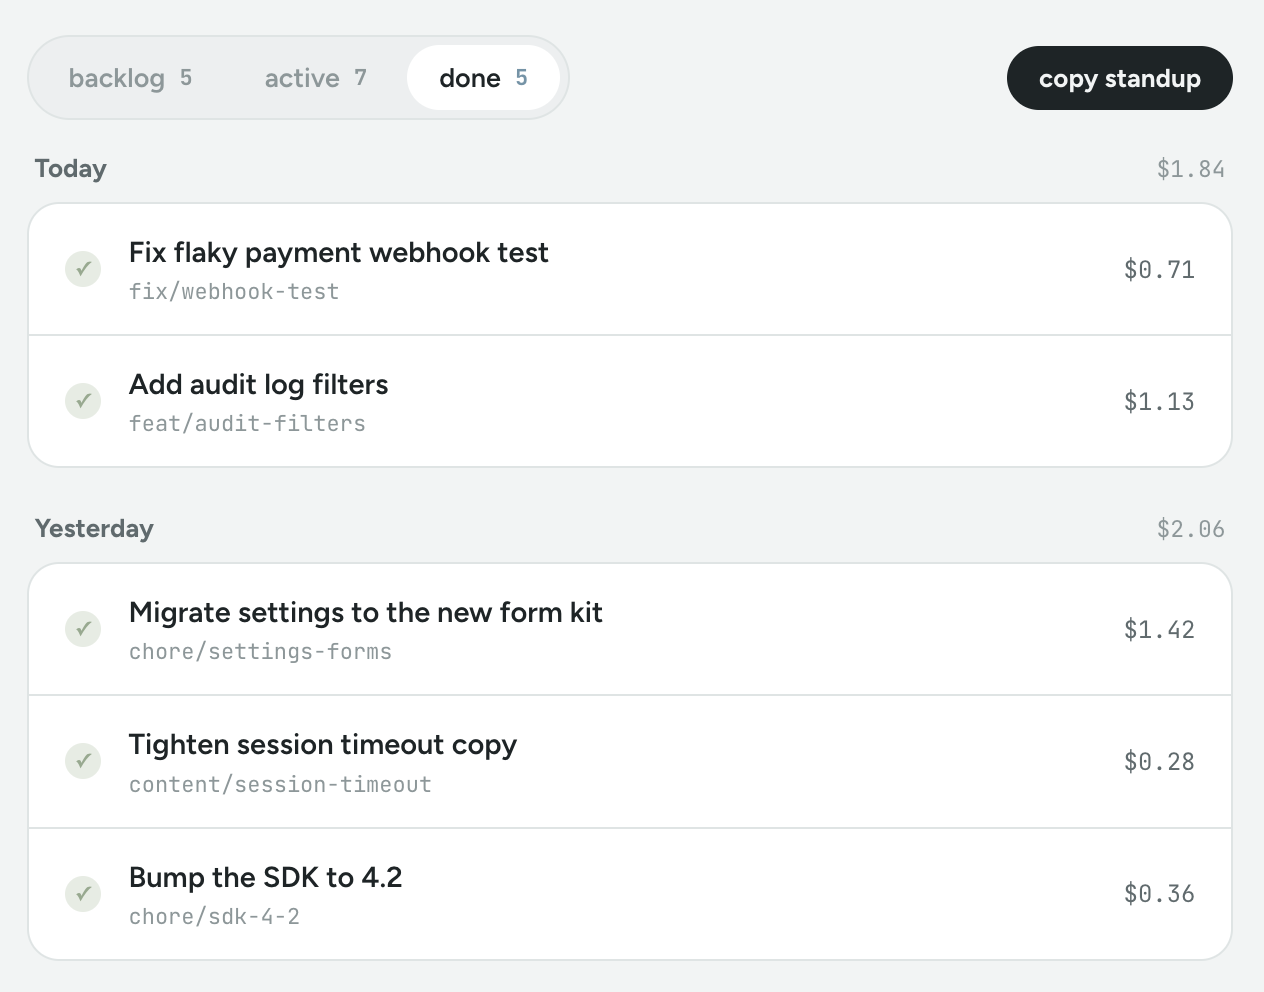The height and width of the screenshot is (992, 1264).
Task: Click the chore/sdk-4-2 branch name
Action: pos(214,916)
